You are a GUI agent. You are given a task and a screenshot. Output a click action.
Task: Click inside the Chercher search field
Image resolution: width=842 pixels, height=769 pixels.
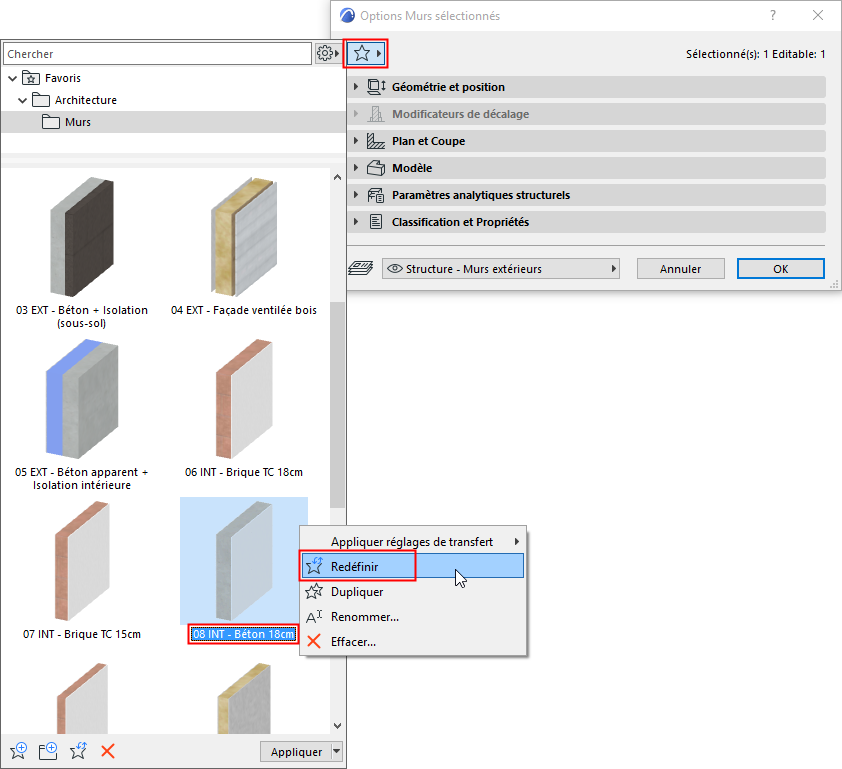coord(150,53)
